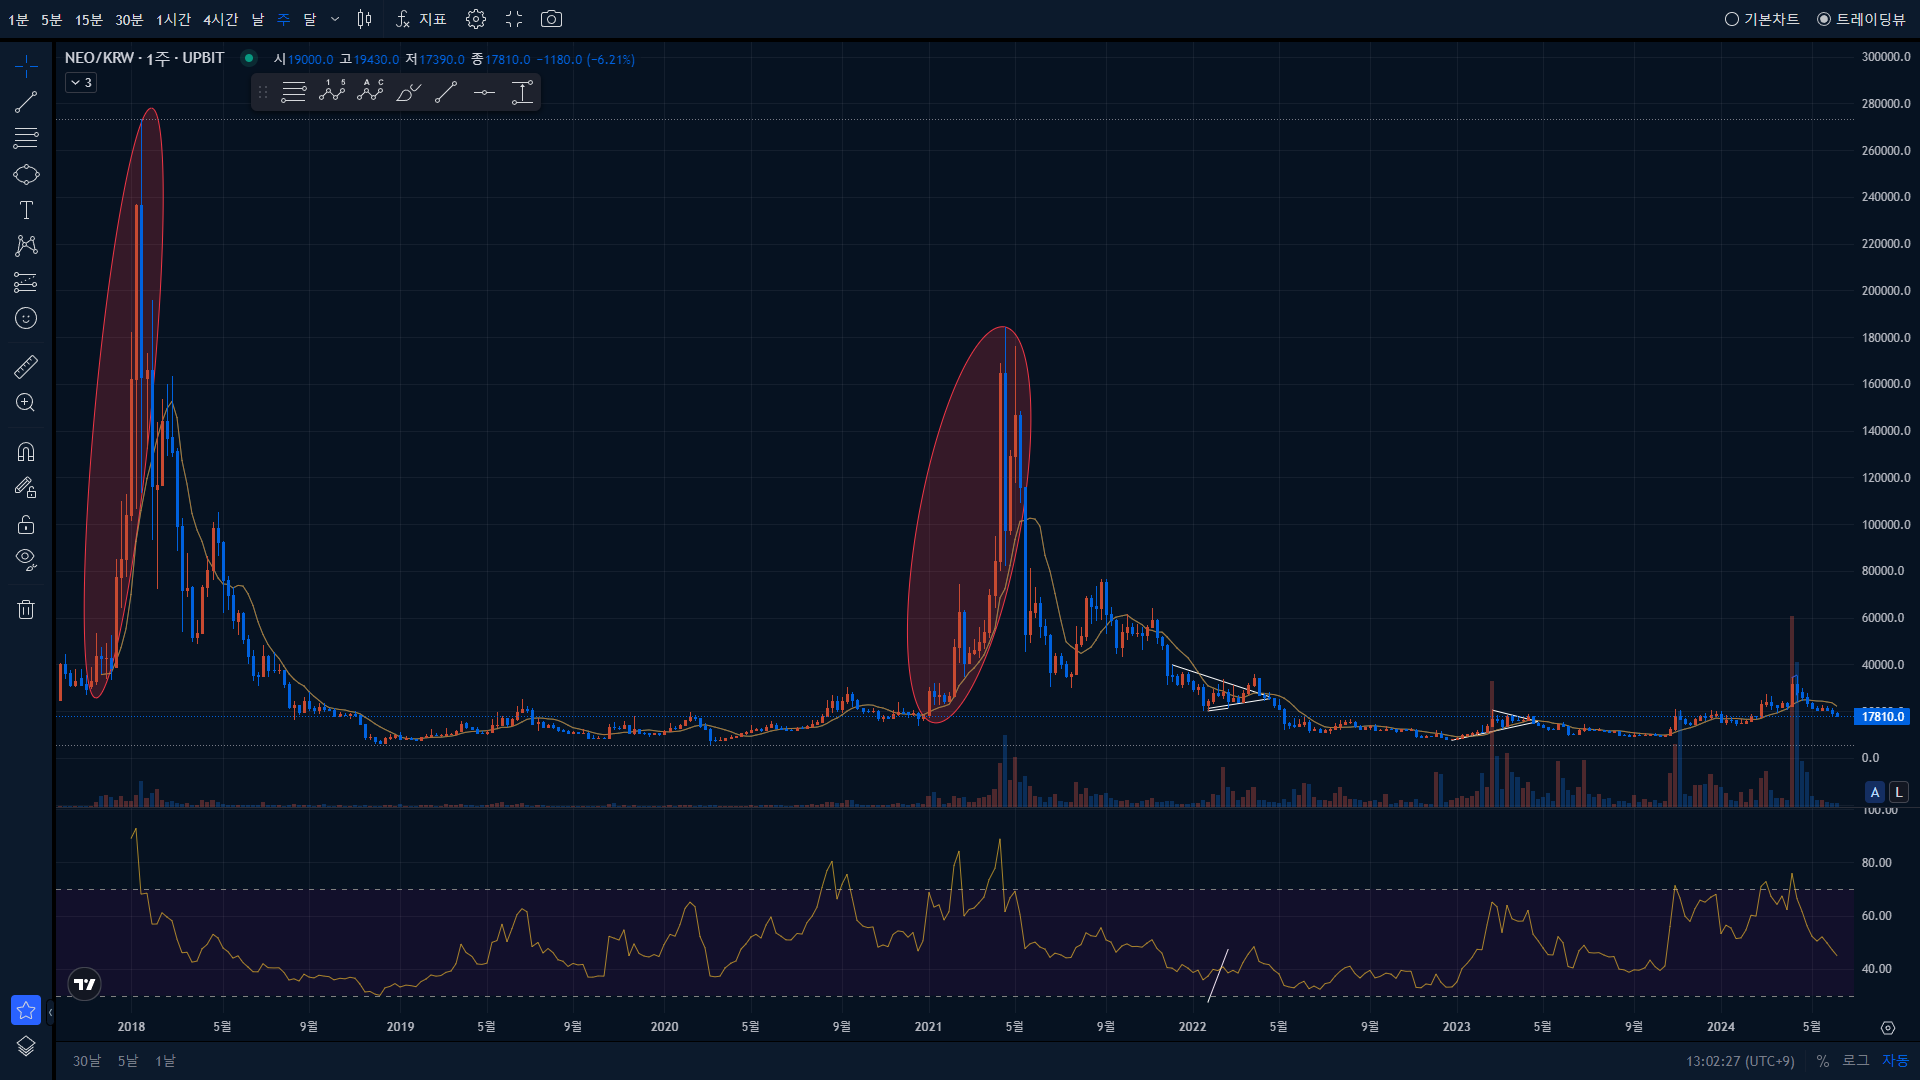Toggle auto scale A button
1920x1080 pixels.
pyautogui.click(x=1875, y=792)
